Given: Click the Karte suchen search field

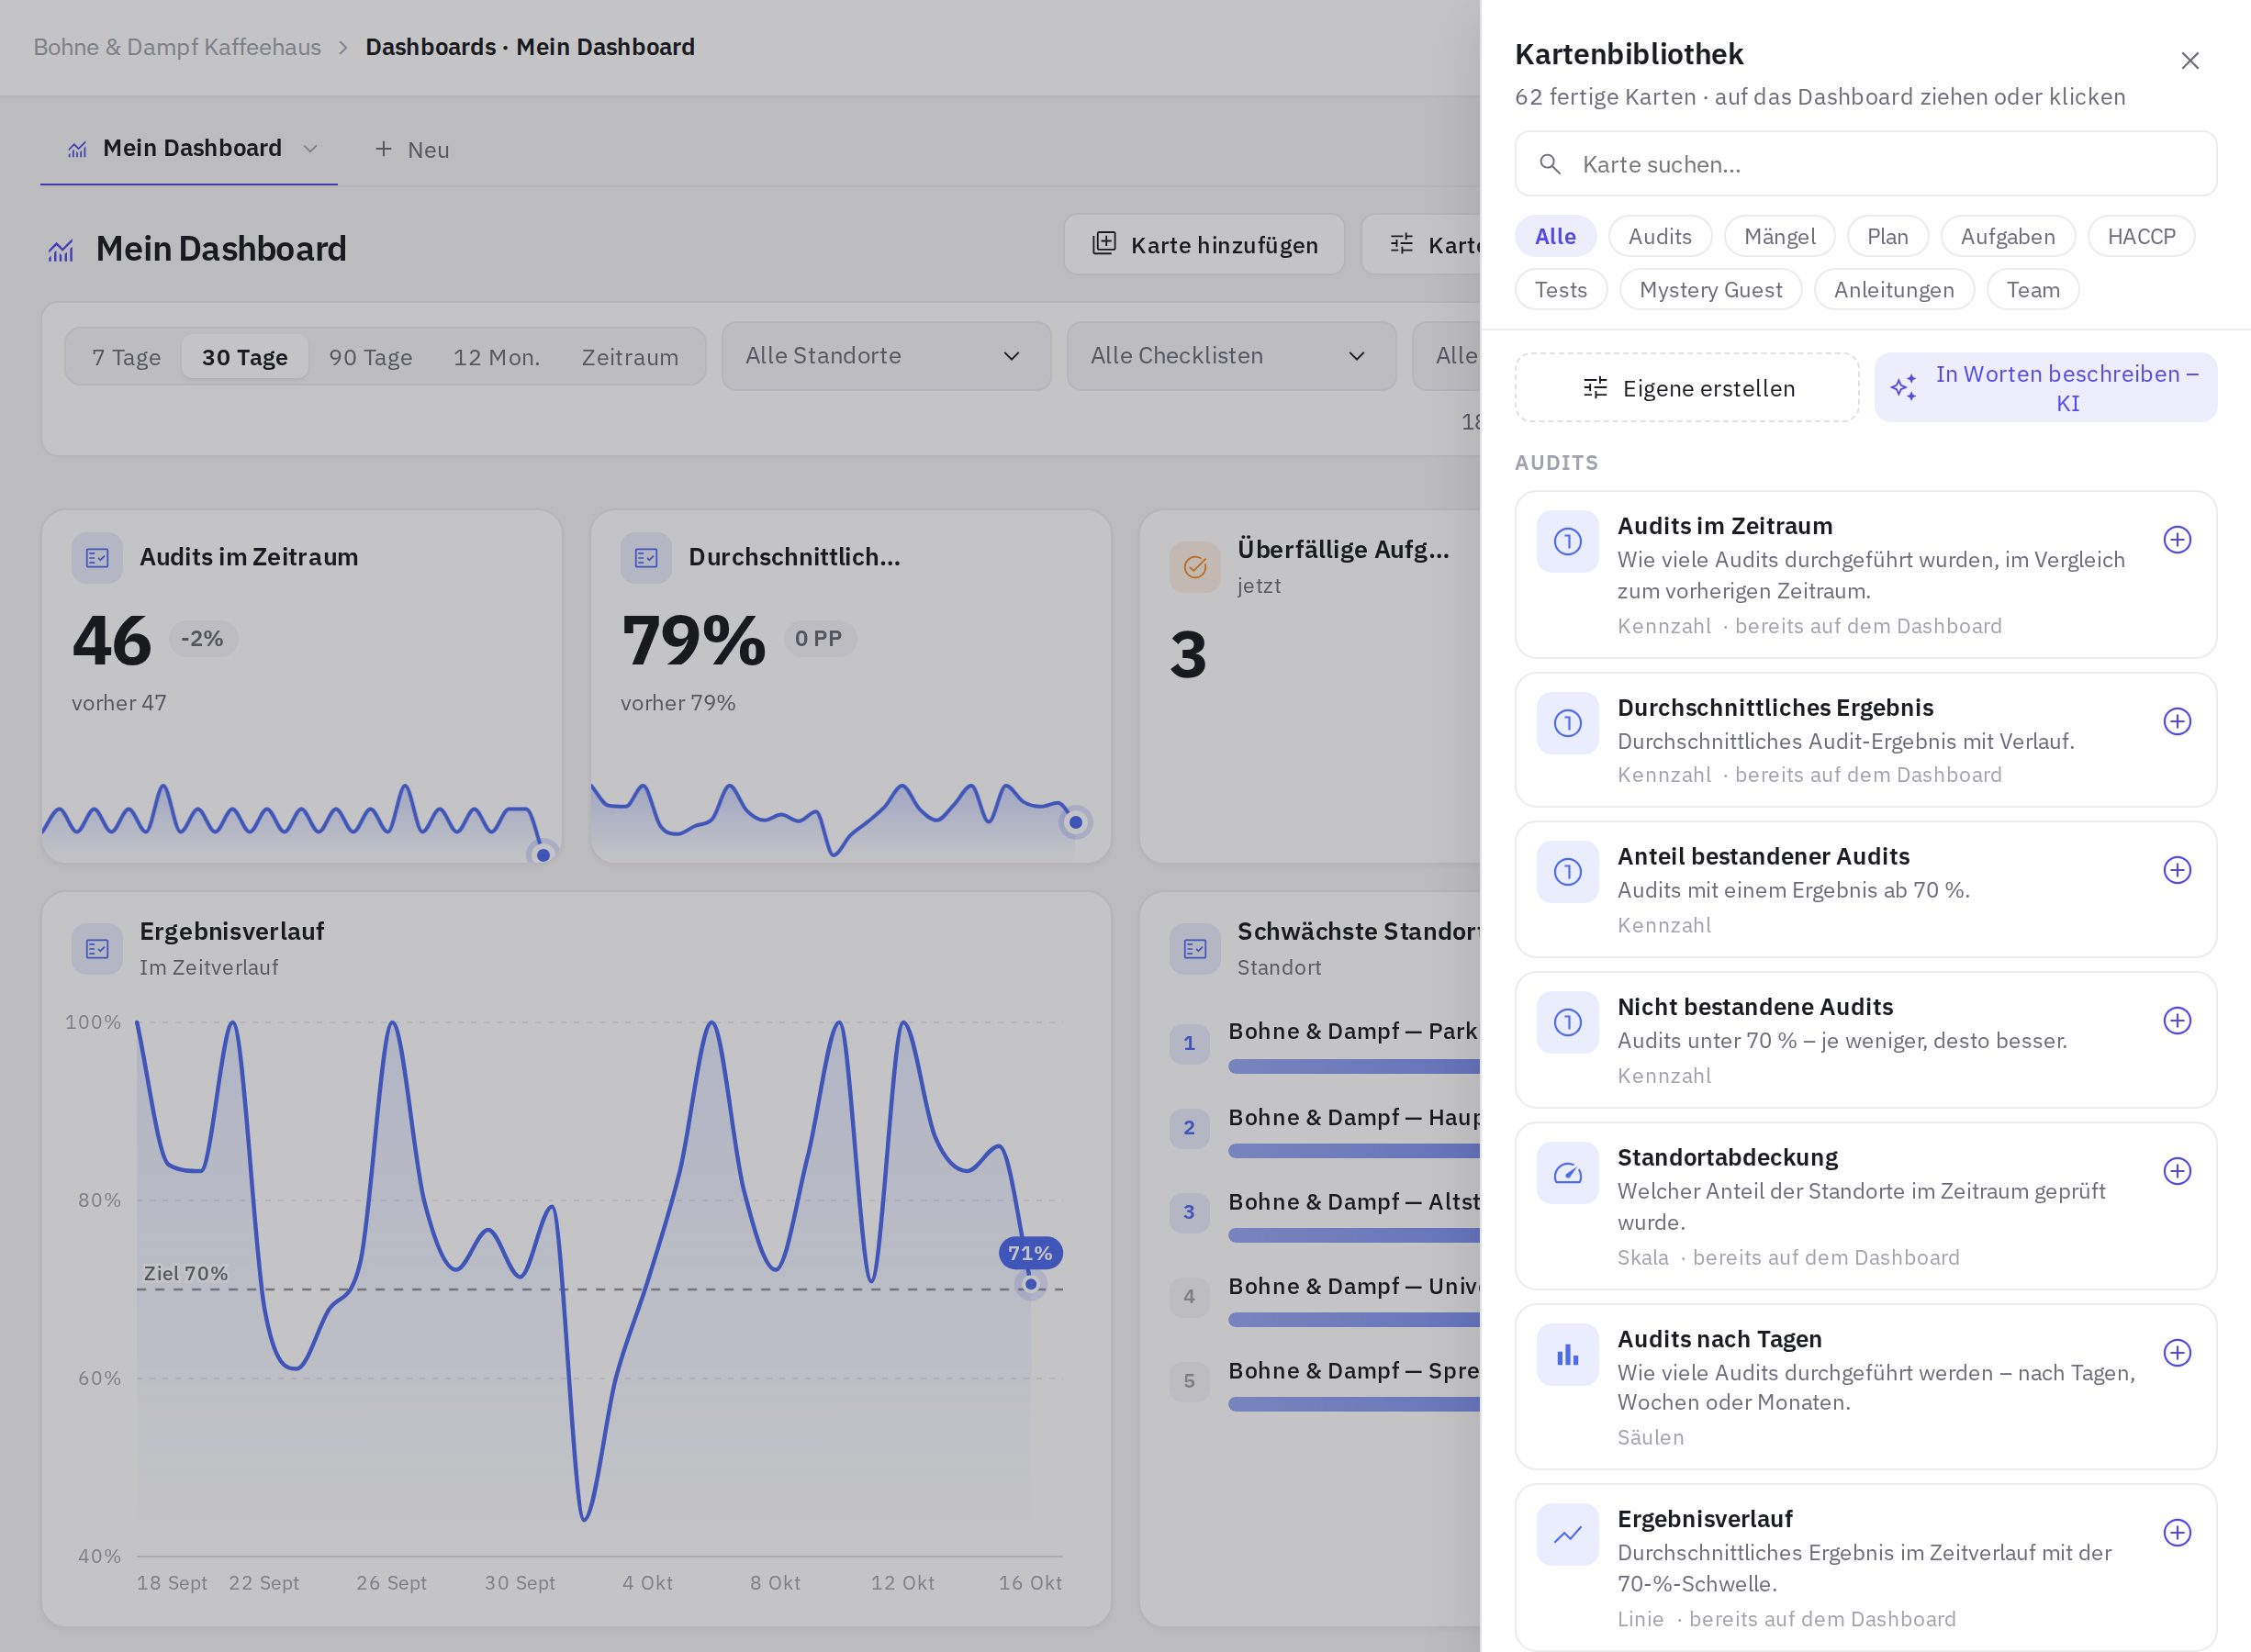Looking at the screenshot, I should pos(1865,164).
